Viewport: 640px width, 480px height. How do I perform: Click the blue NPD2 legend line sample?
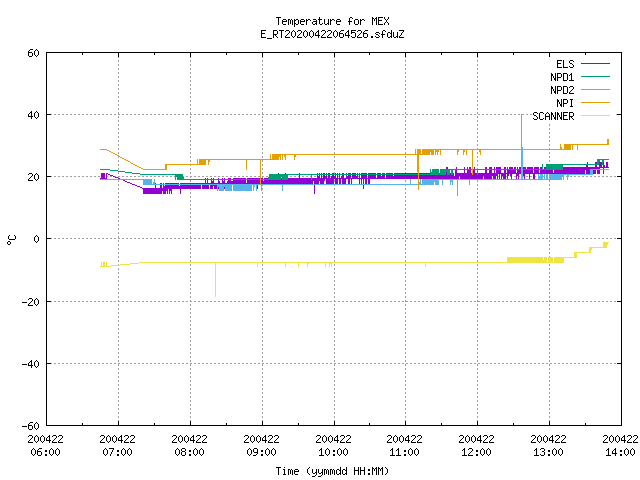[595, 89]
